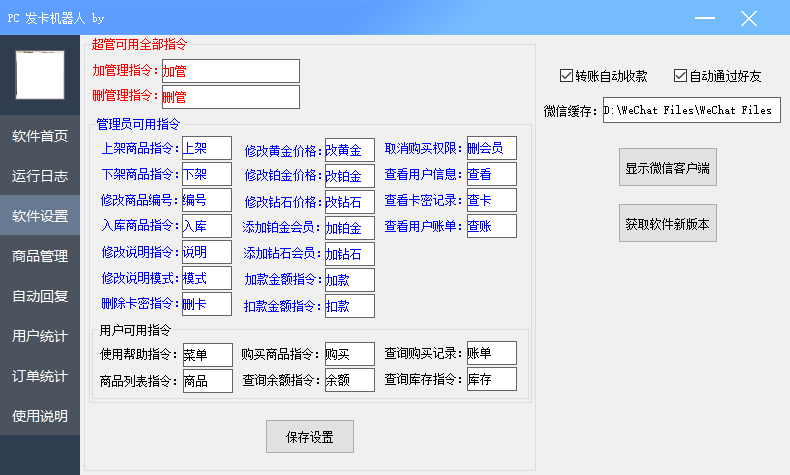Click the 修改钻石价格 input field
The image size is (790, 475).
pos(350,202)
